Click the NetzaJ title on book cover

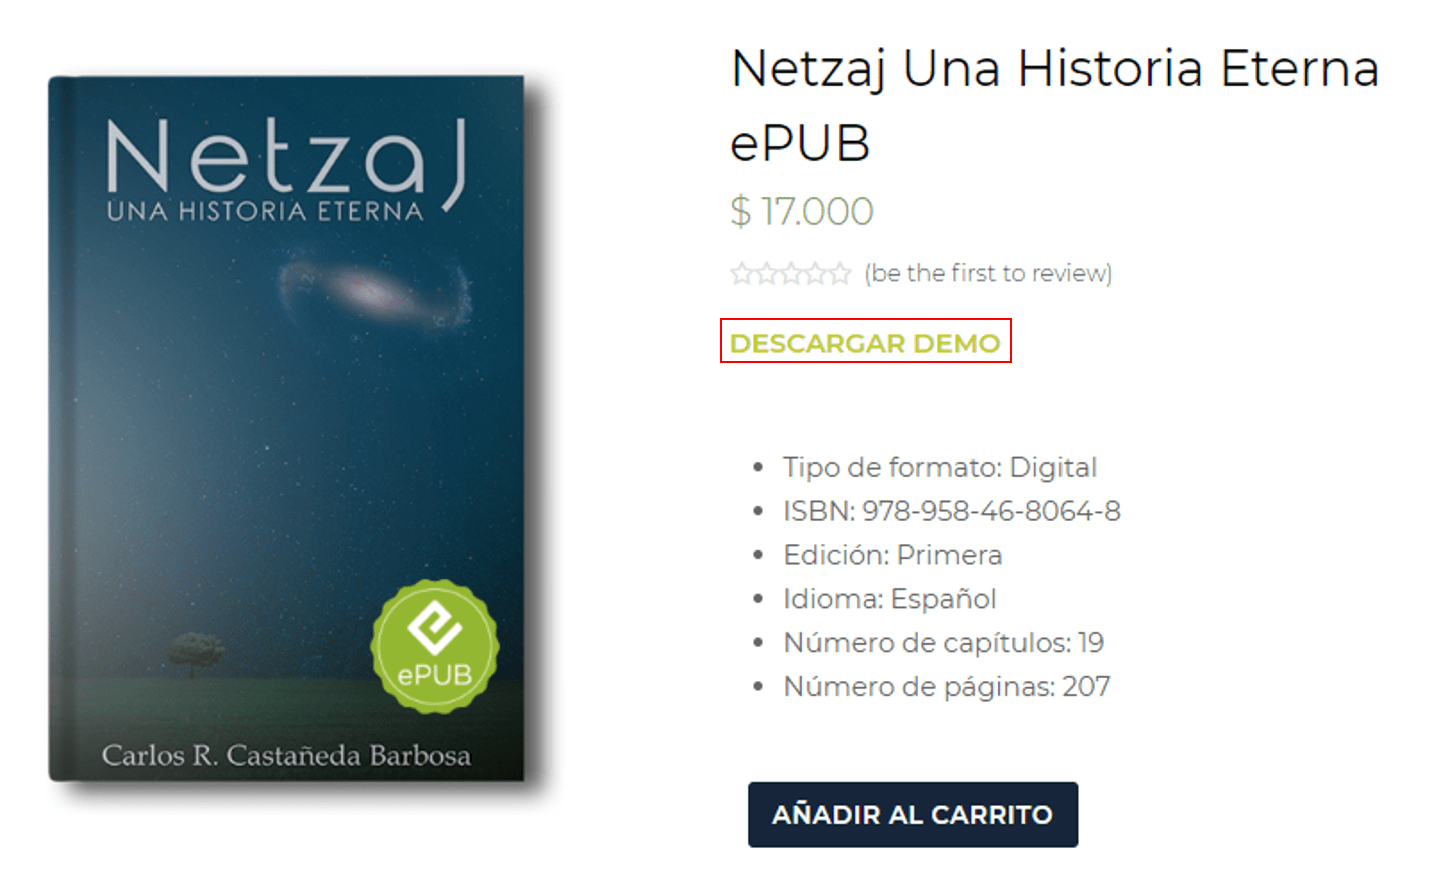[x=286, y=160]
